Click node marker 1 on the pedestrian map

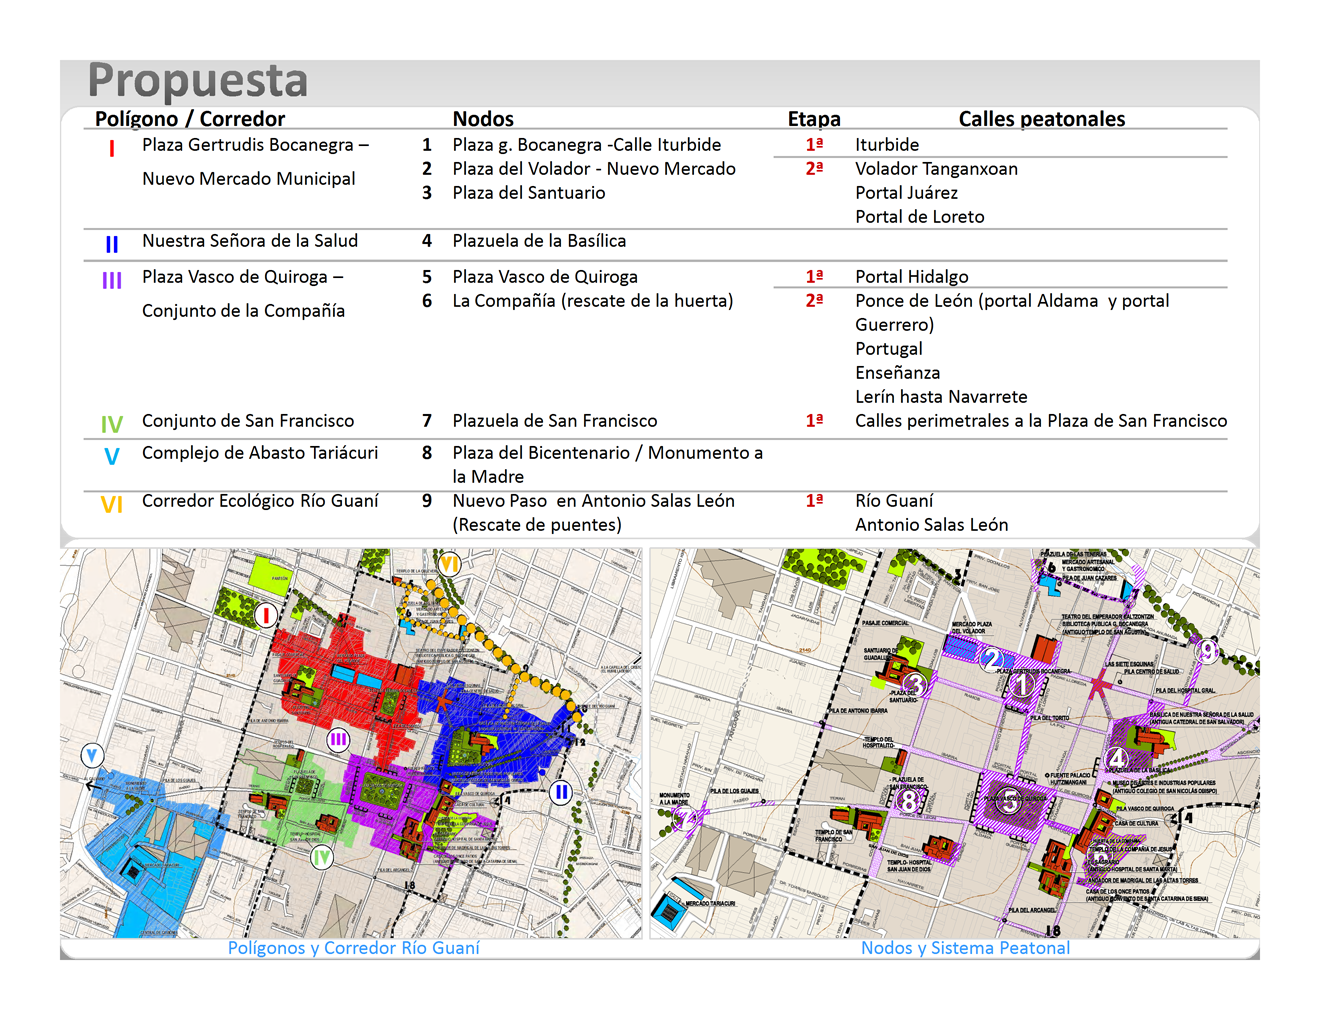[1021, 685]
